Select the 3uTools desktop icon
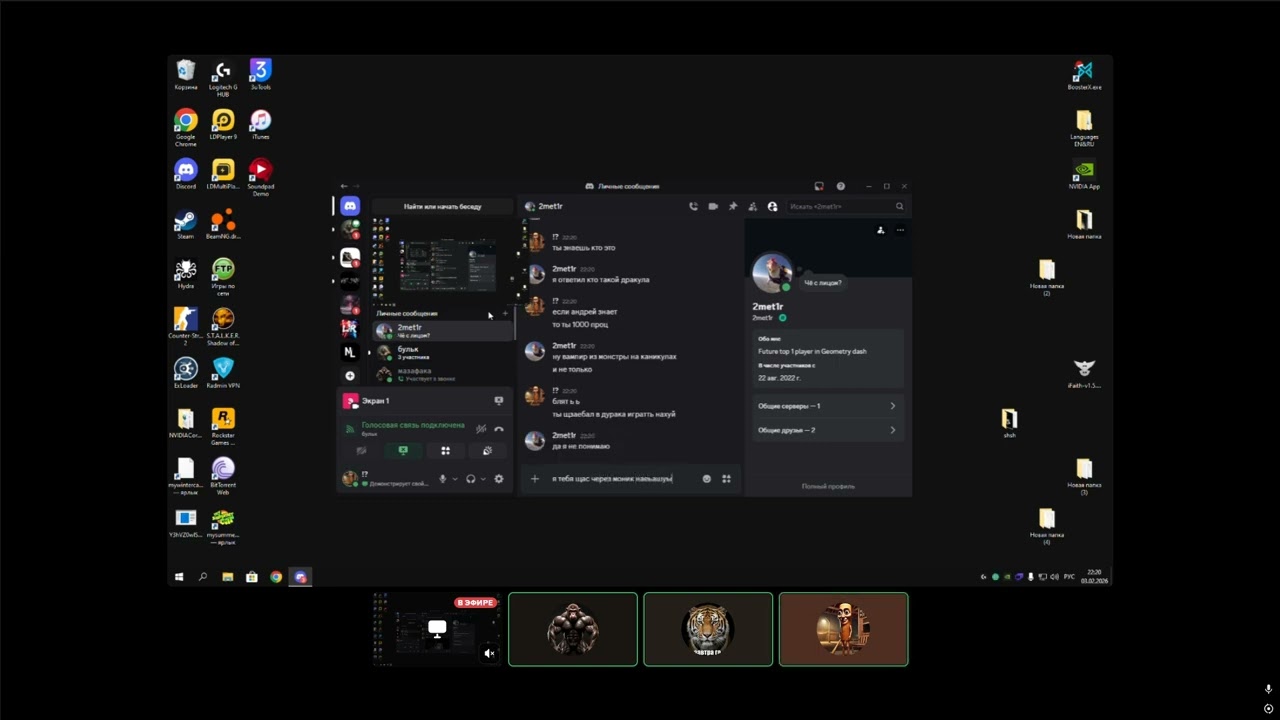This screenshot has width=1280, height=720. (x=260, y=75)
